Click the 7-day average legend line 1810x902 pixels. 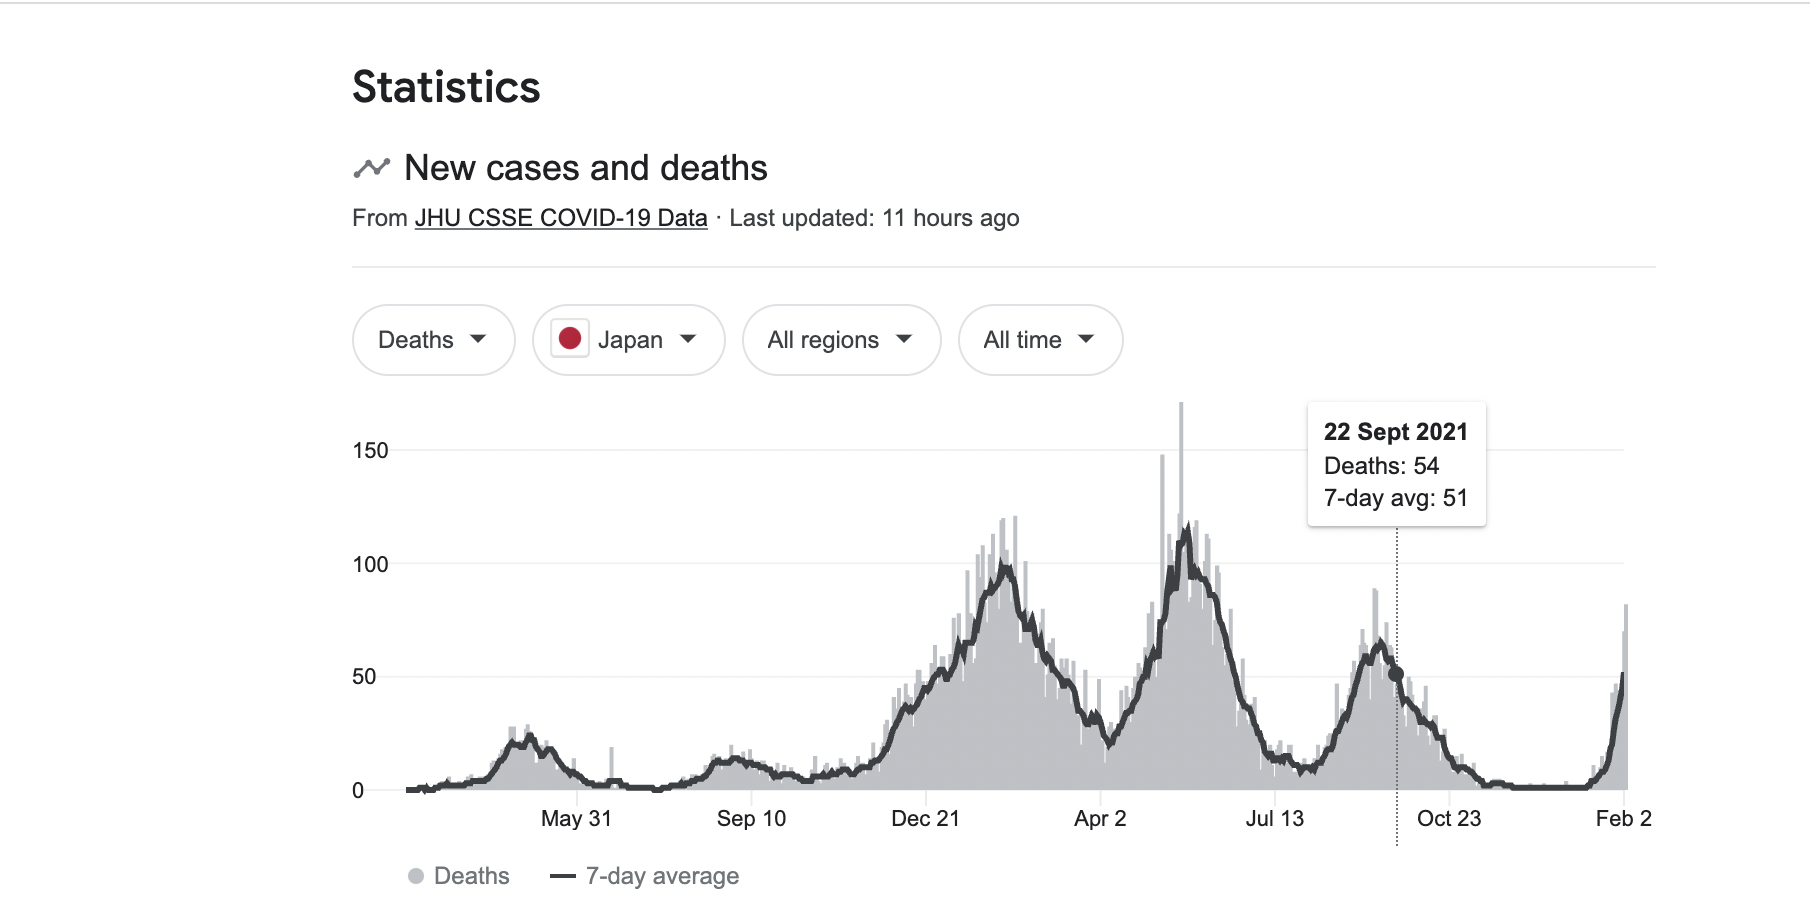pyautogui.click(x=563, y=876)
